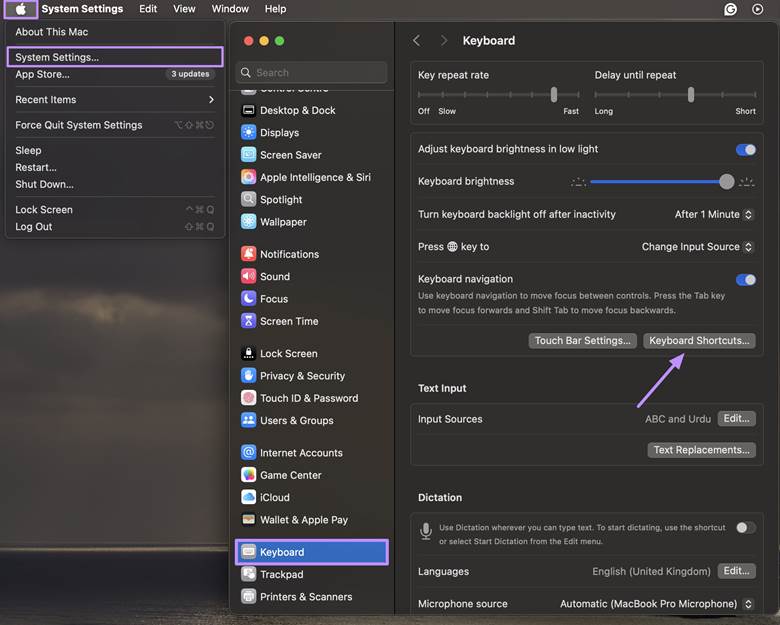This screenshot has height=625, width=780.
Task: Go back with the left chevron
Action: [x=417, y=41]
